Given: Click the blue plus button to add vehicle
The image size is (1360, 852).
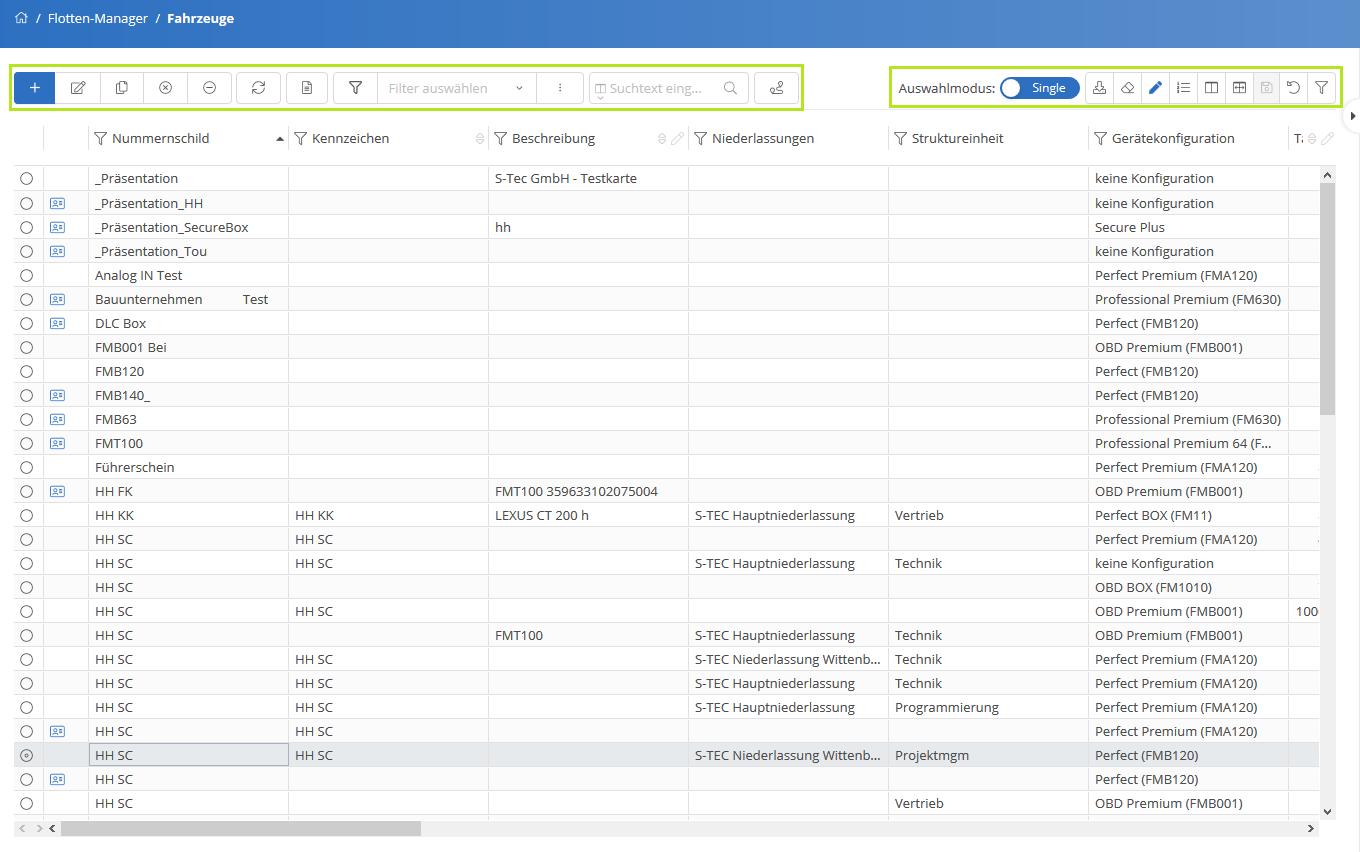Looking at the screenshot, I should pos(35,88).
